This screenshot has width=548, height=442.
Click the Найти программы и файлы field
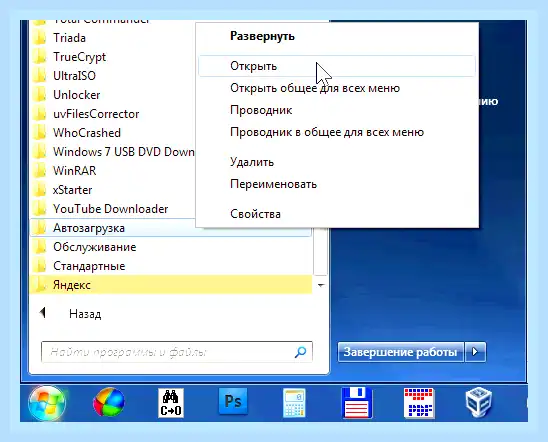point(176,352)
